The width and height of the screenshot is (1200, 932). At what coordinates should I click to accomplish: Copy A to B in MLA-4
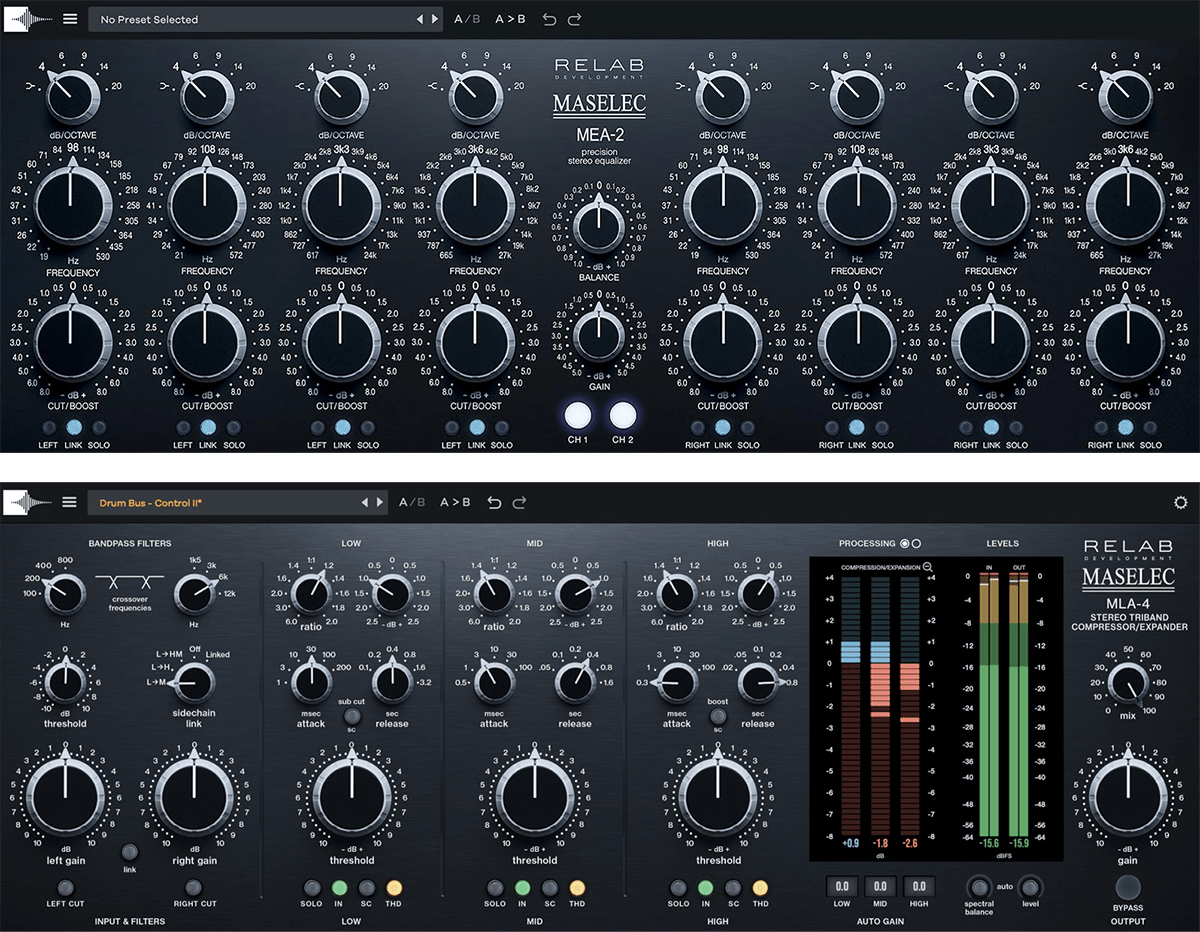(x=455, y=502)
